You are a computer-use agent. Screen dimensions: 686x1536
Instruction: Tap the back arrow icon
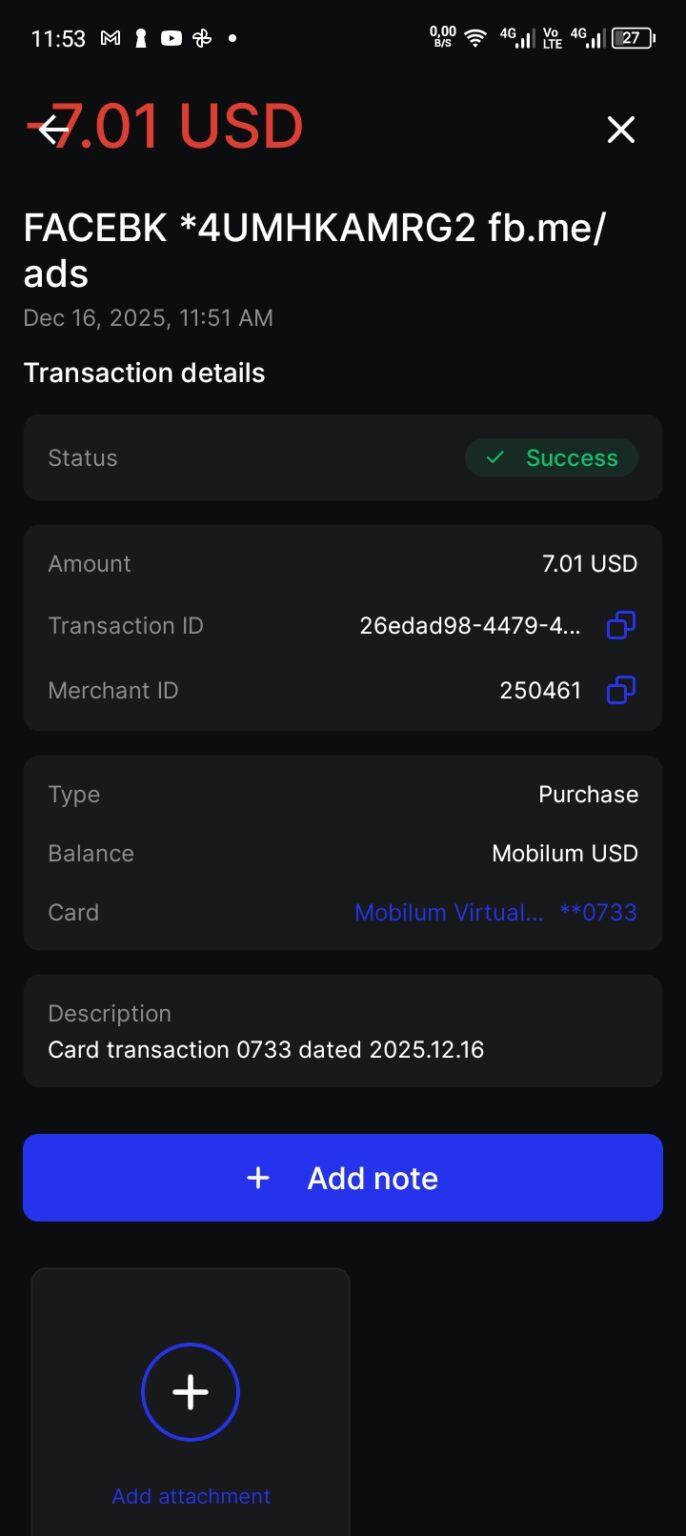52,129
